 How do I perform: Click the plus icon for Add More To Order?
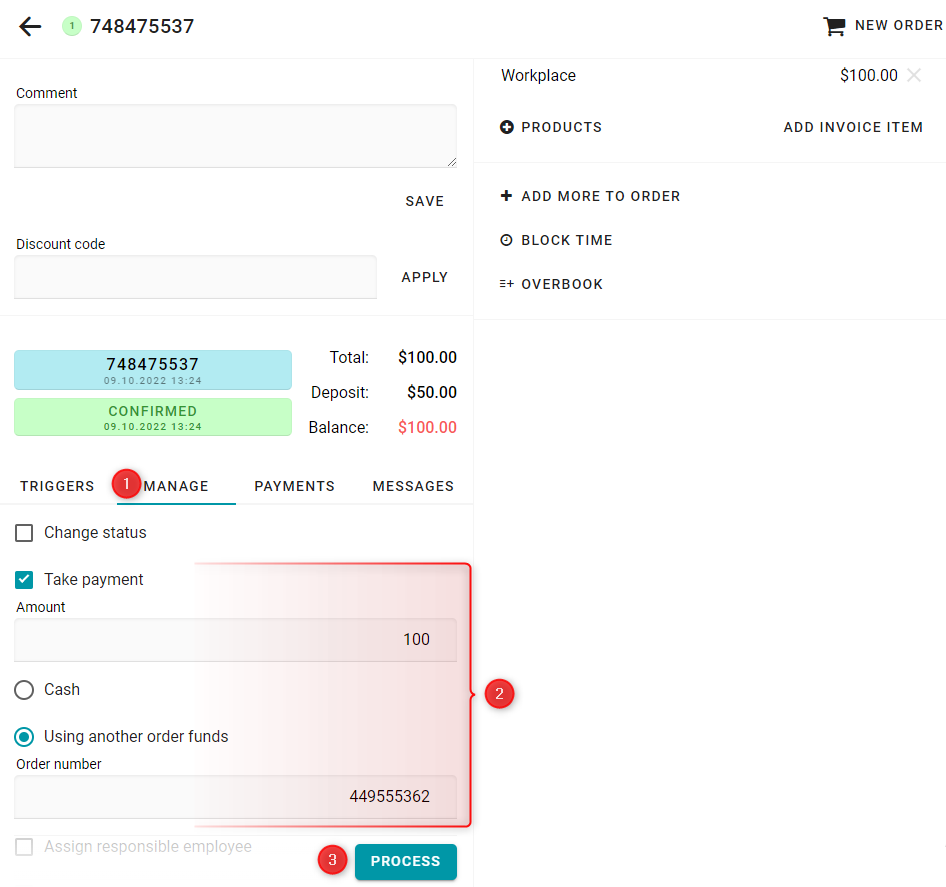coord(507,196)
